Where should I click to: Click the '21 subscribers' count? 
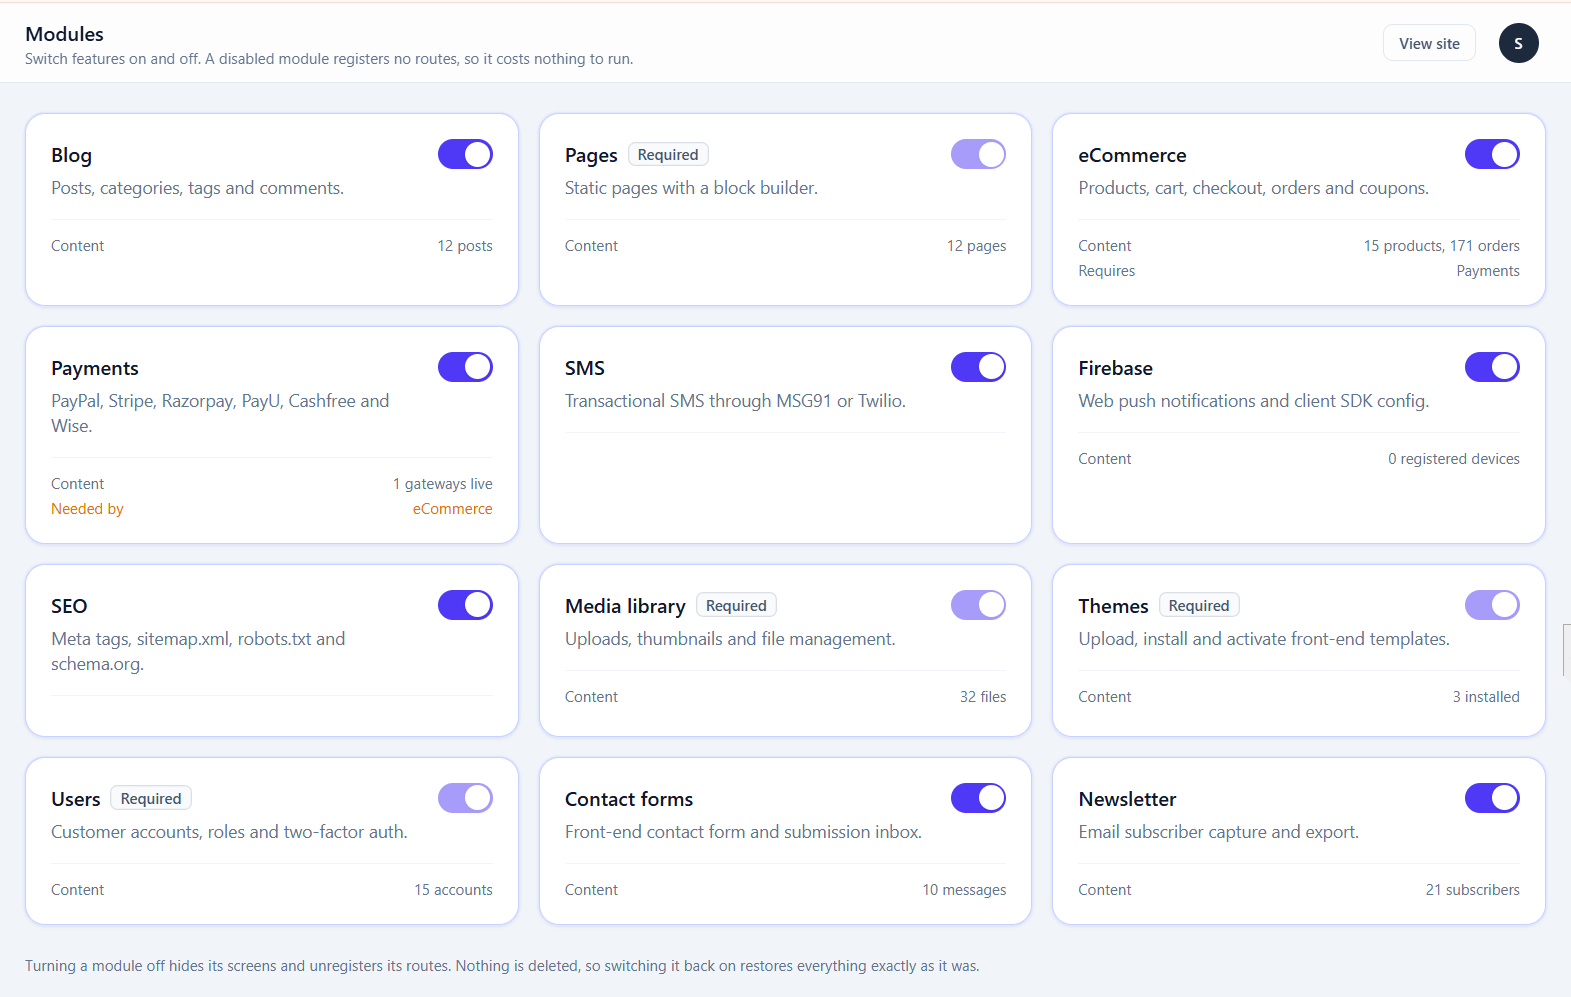coord(1473,890)
